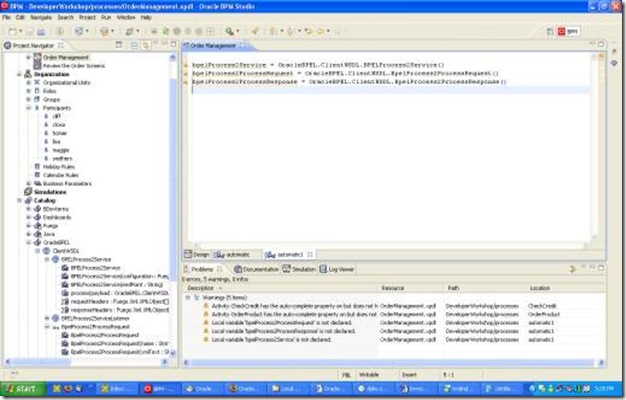Sort by Description column header
Screen dimensions: 626x400
tap(280, 288)
